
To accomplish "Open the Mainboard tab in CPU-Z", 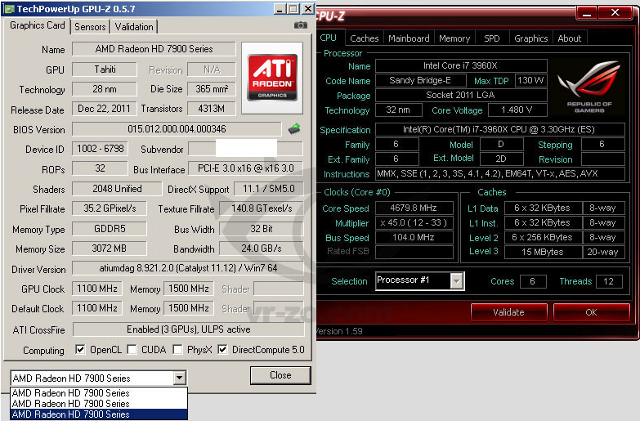I will point(408,38).
